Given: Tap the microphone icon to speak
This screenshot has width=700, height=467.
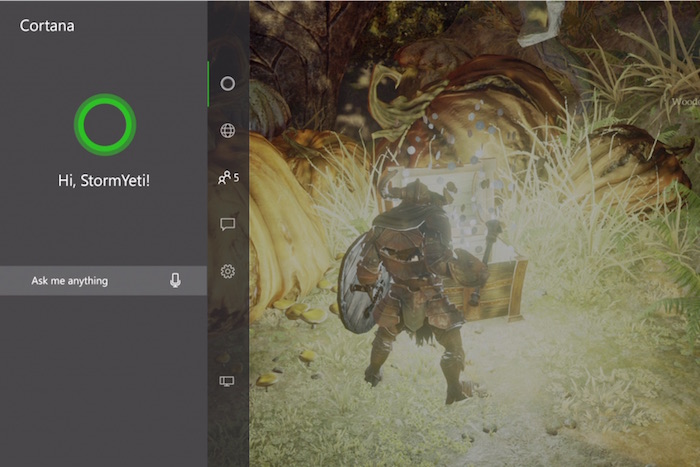Looking at the screenshot, I should 175,281.
